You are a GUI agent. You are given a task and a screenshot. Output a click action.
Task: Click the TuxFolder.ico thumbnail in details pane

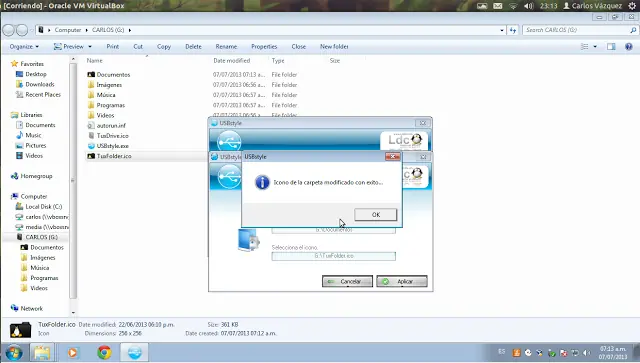click(20, 330)
